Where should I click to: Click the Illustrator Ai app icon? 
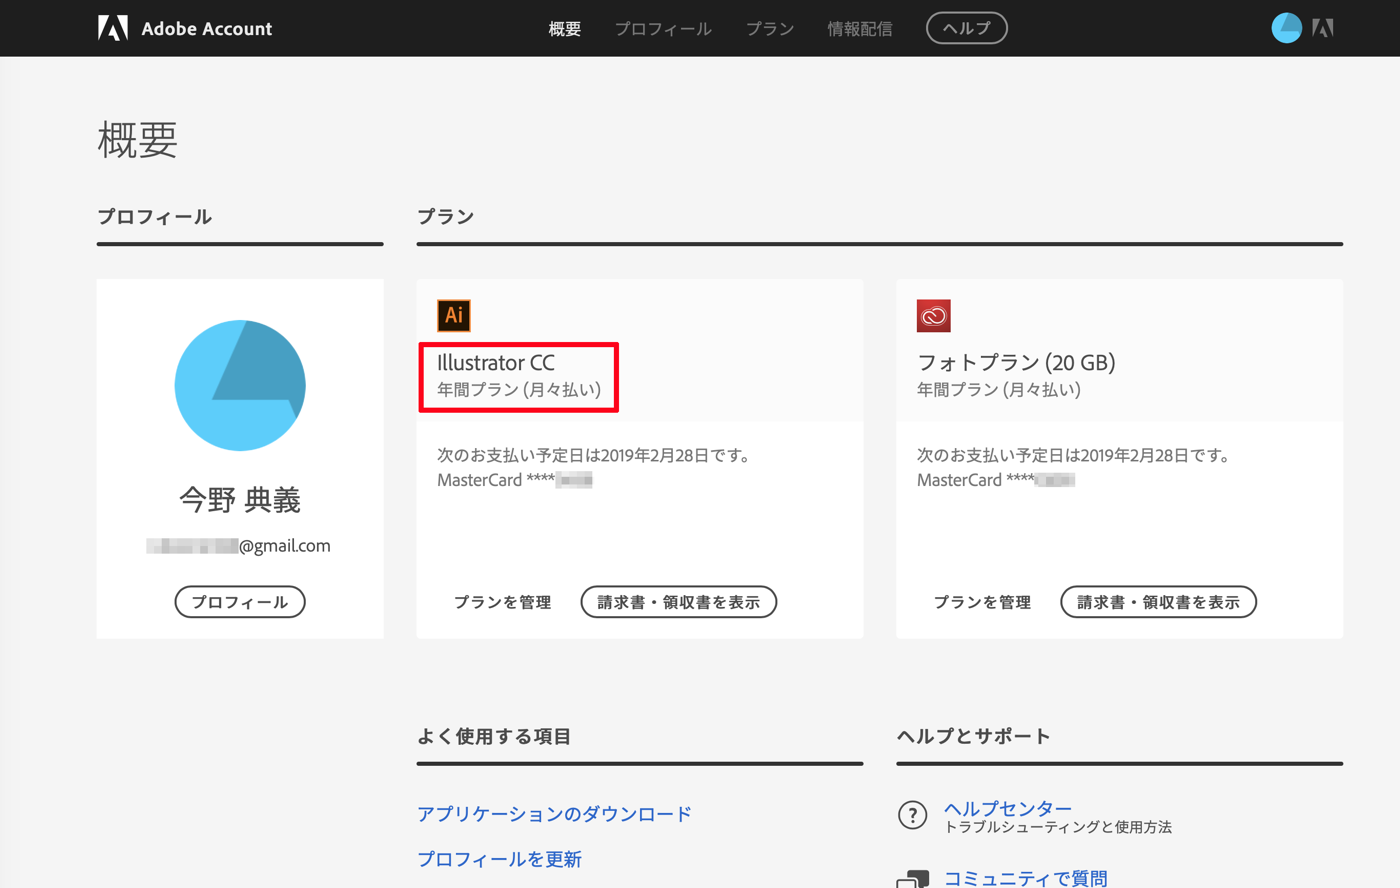click(x=454, y=316)
